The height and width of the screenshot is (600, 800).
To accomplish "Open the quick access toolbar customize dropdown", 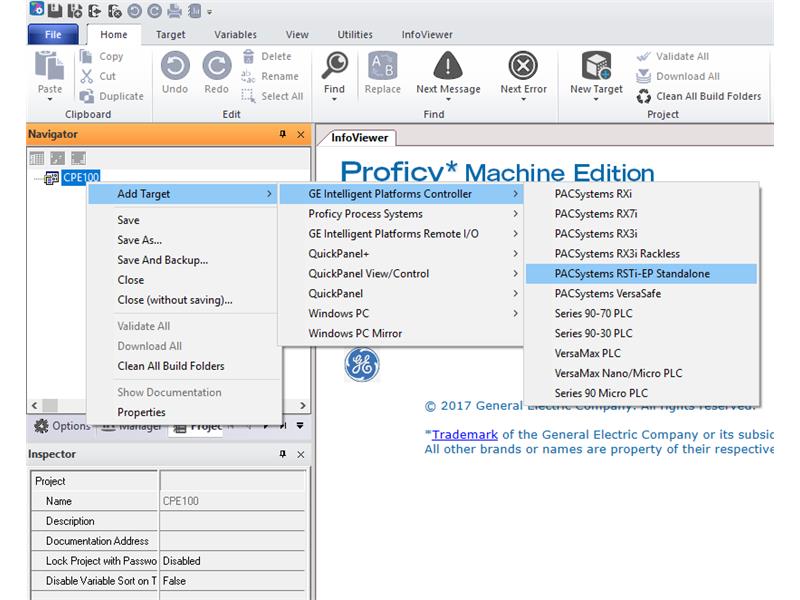I will point(210,12).
